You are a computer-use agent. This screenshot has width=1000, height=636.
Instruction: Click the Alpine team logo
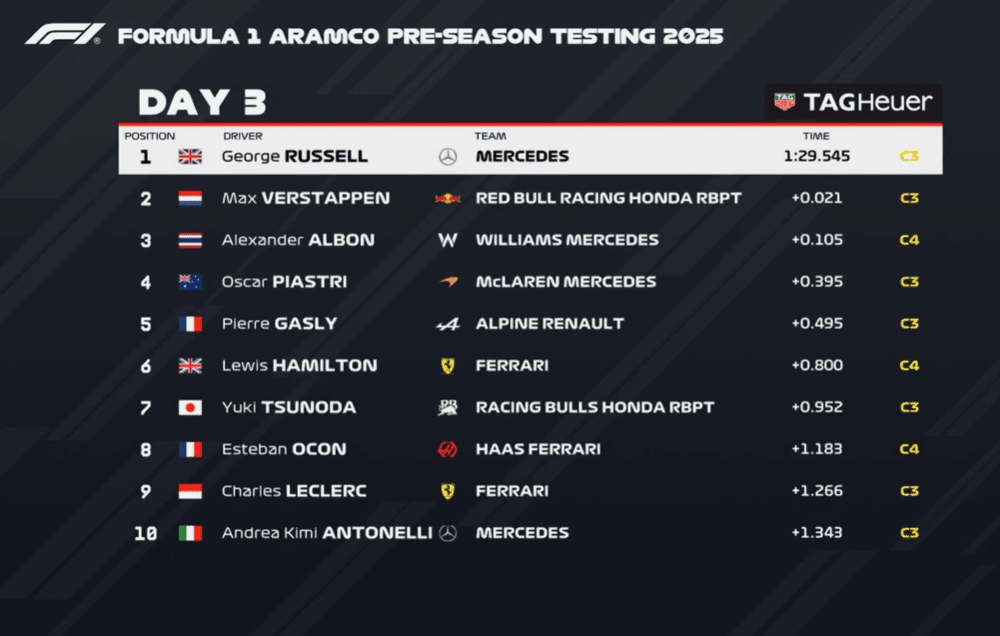[448, 324]
